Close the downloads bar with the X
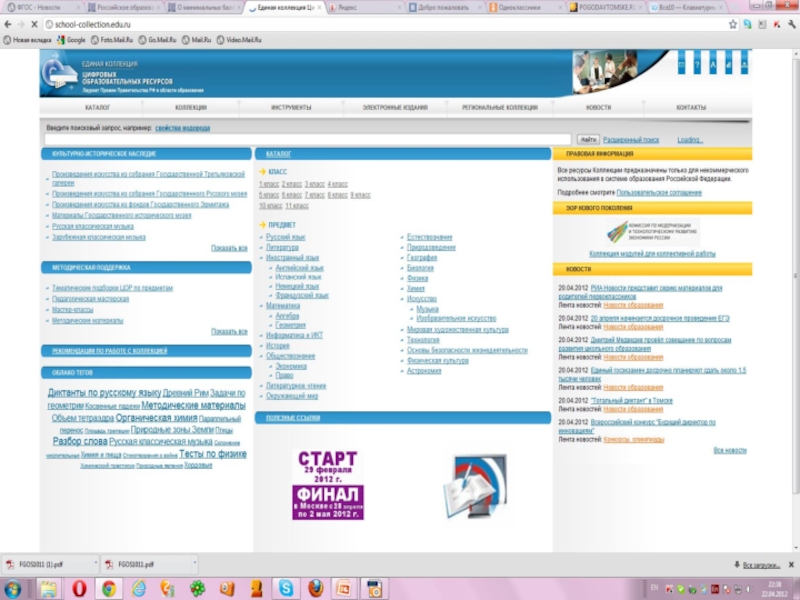 pos(791,564)
